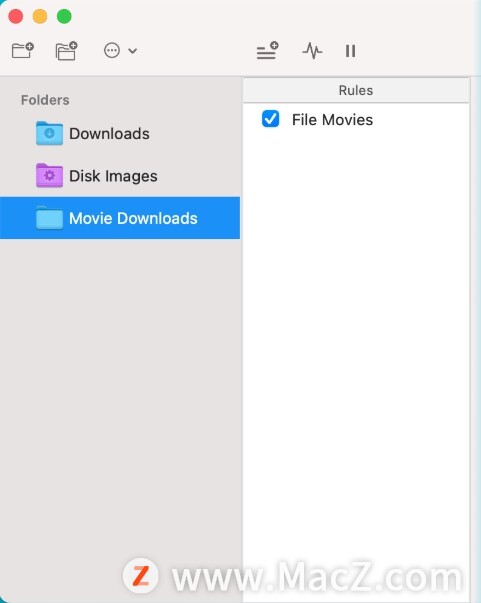Click the add folder group icon
Image resolution: width=481 pixels, height=603 pixels.
[67, 51]
